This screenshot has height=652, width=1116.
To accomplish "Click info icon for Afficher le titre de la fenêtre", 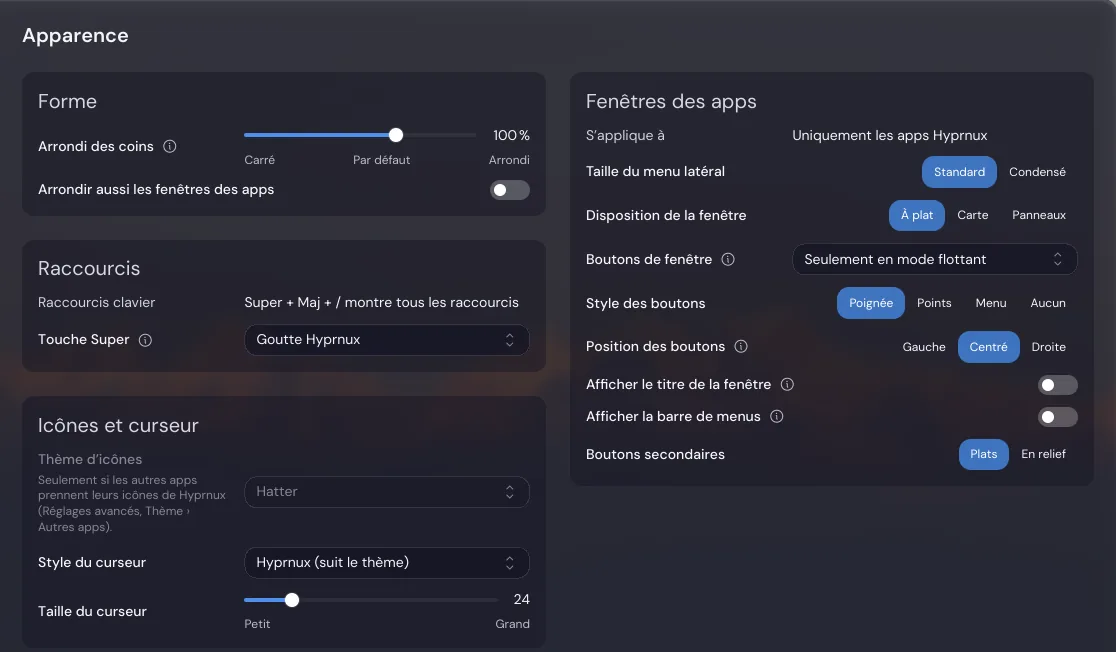I will [787, 384].
